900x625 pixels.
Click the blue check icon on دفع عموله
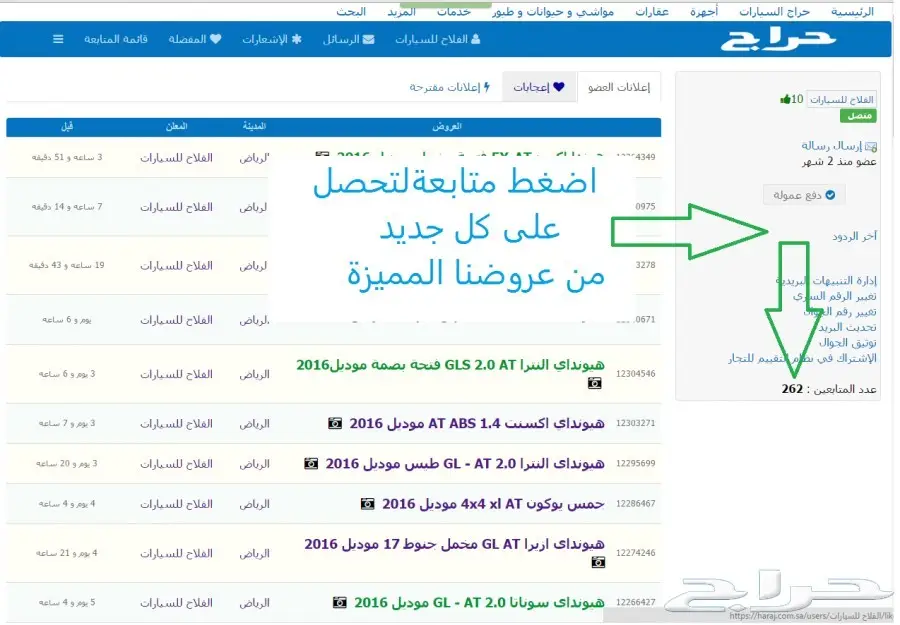[830, 194]
